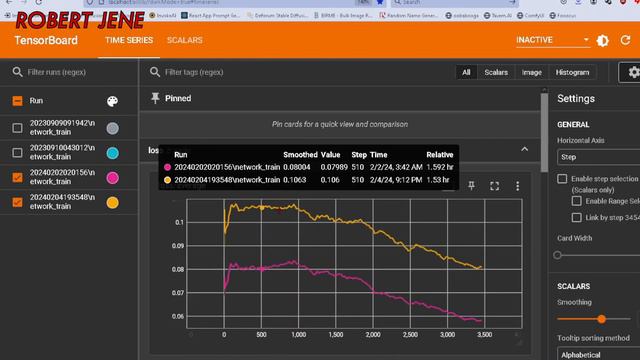Filter by Image type

tap(531, 72)
